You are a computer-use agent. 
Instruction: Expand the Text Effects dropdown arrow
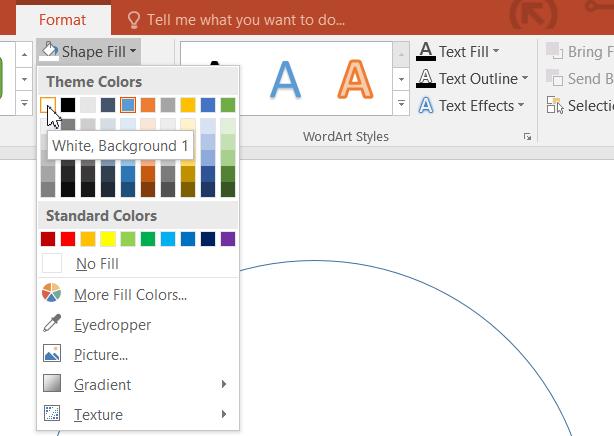[521, 105]
